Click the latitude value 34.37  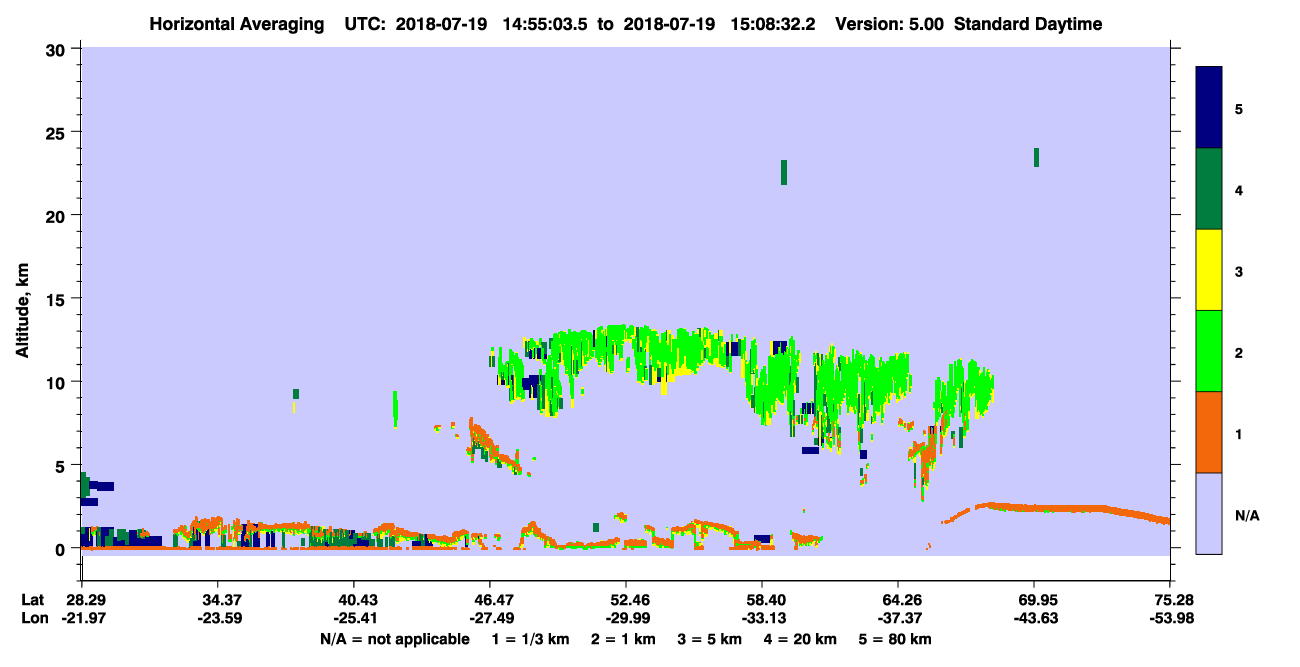(217, 600)
